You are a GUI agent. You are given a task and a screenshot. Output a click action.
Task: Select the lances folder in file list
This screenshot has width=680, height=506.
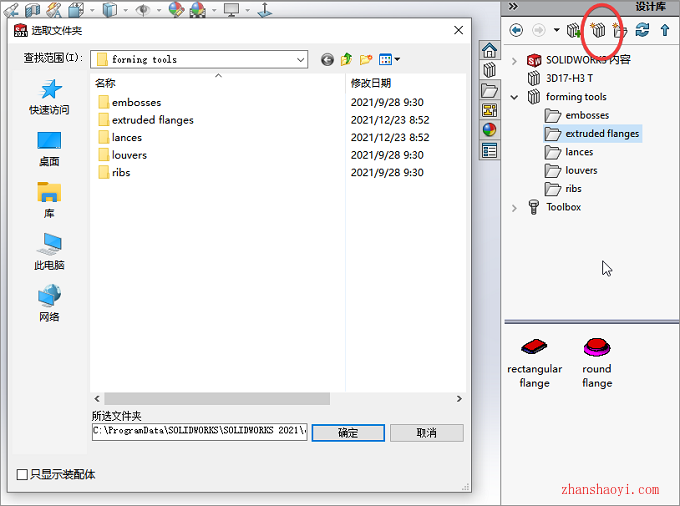(120, 137)
